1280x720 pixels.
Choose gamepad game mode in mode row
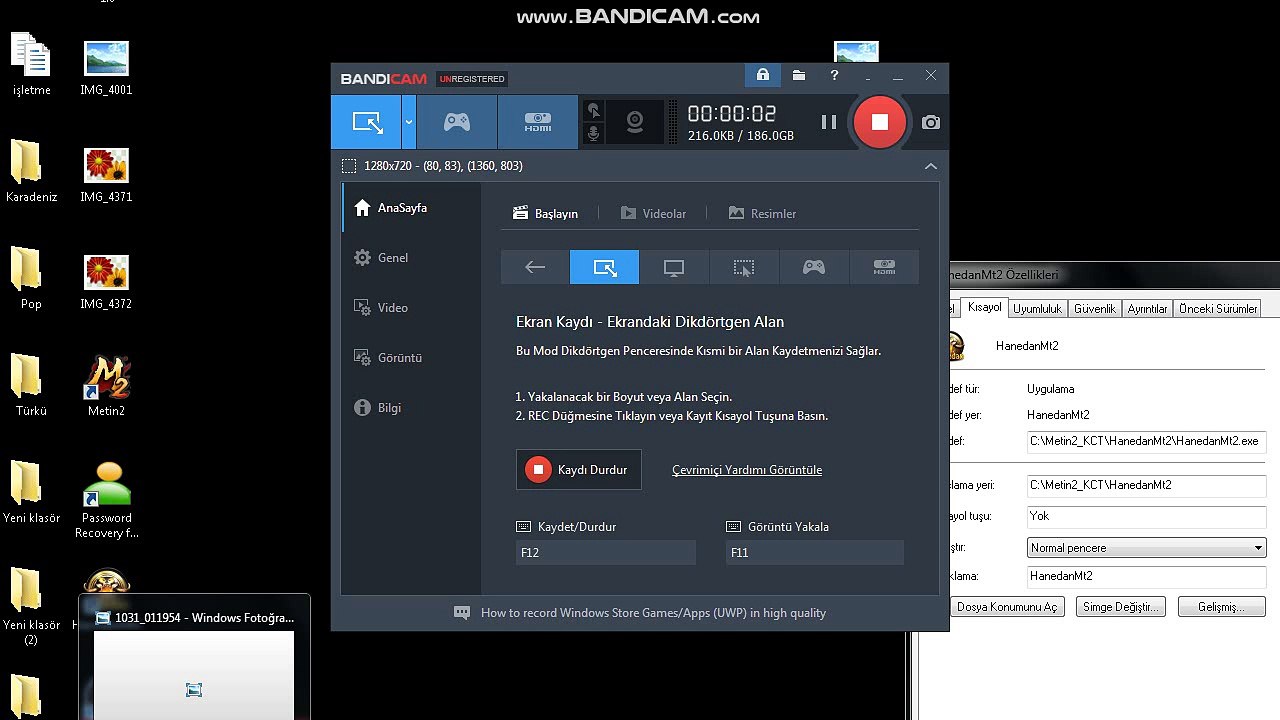click(814, 267)
